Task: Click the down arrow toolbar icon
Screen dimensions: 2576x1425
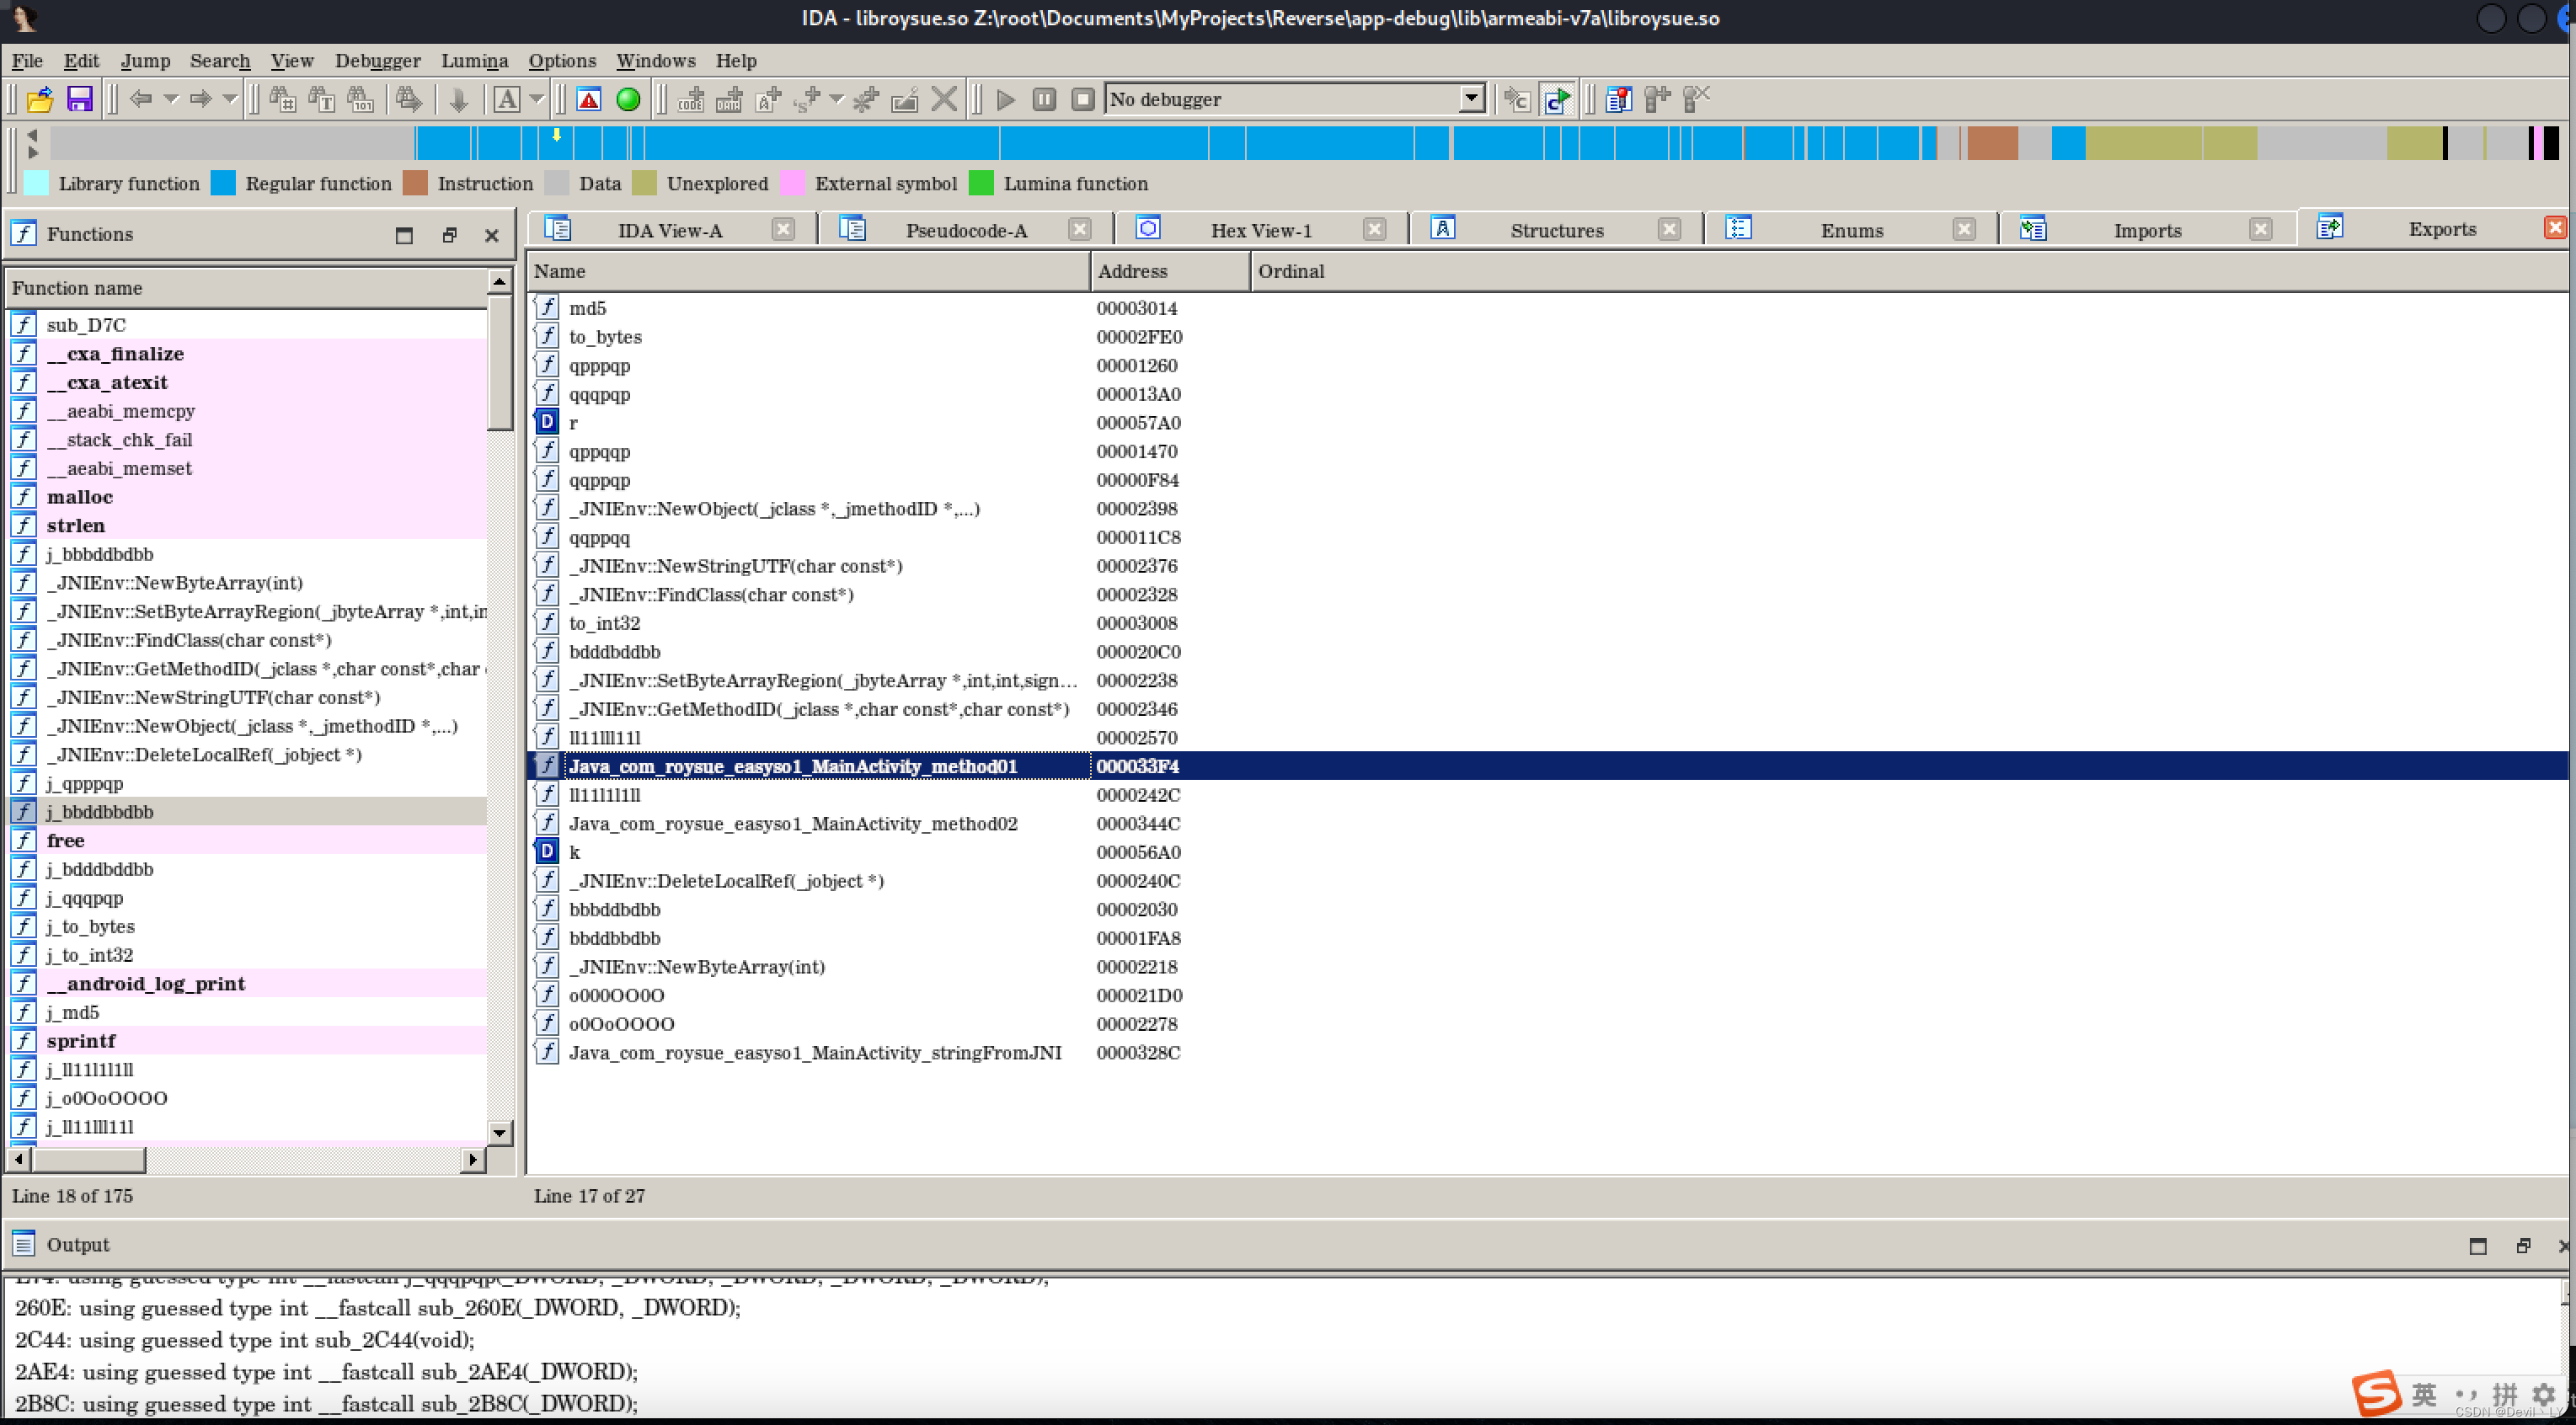Action: (x=459, y=99)
